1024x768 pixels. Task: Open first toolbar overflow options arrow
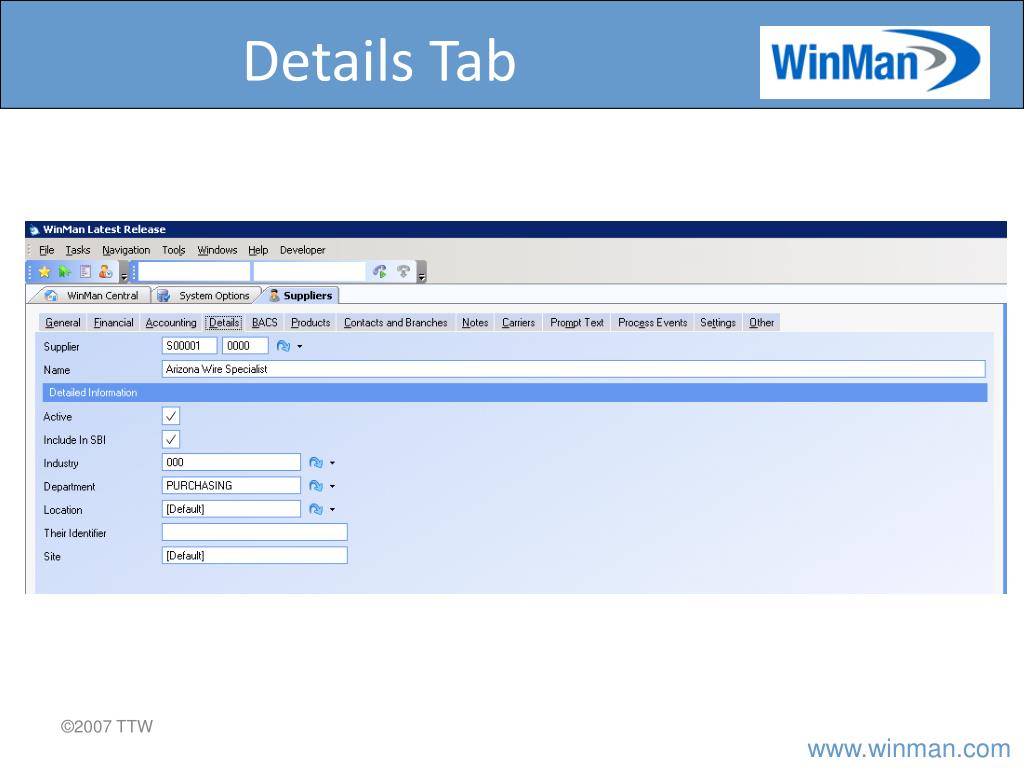[124, 272]
